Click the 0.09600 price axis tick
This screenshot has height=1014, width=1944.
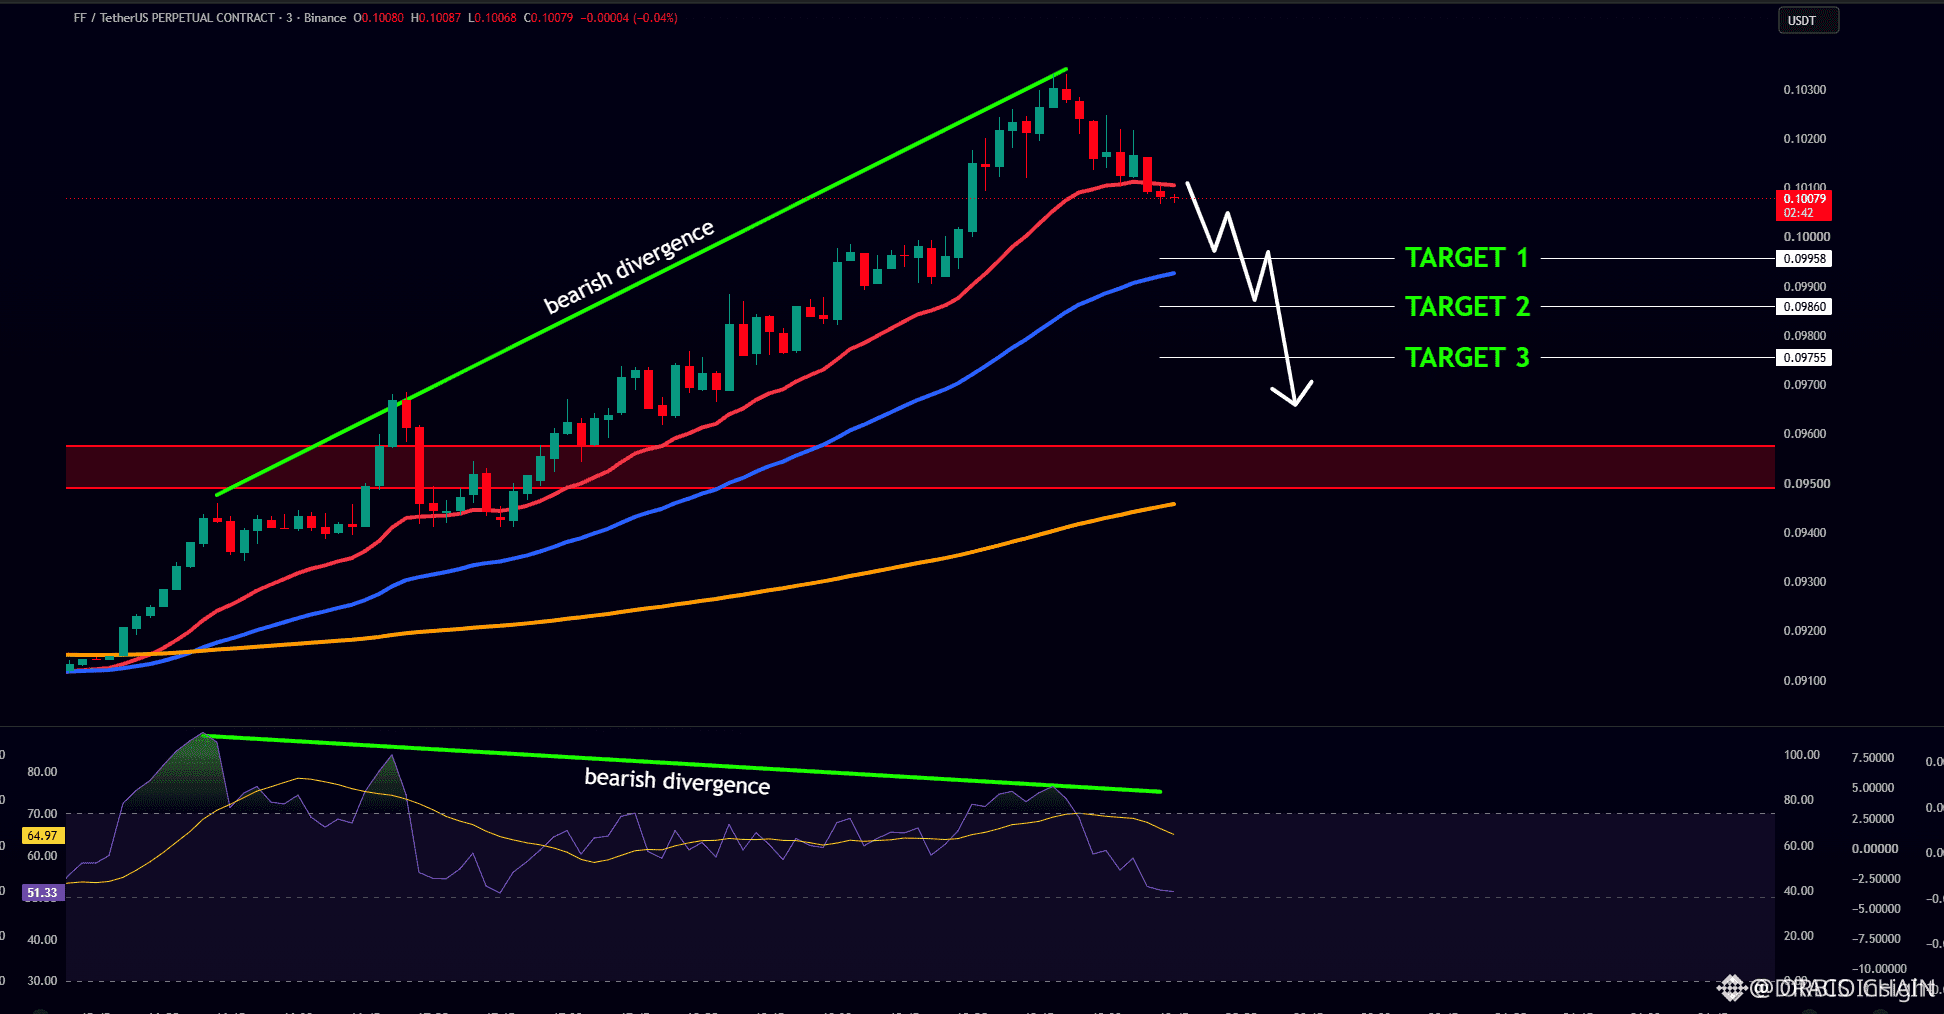pos(1805,434)
